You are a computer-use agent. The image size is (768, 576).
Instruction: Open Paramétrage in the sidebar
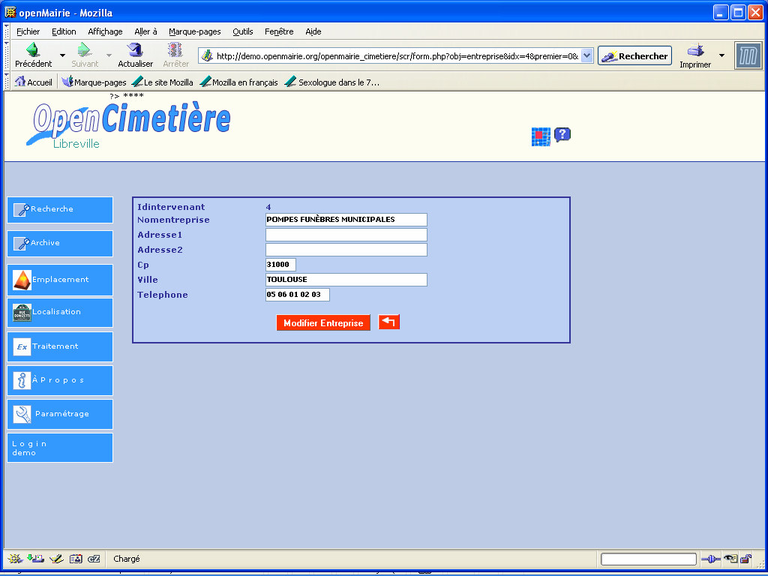click(60, 414)
